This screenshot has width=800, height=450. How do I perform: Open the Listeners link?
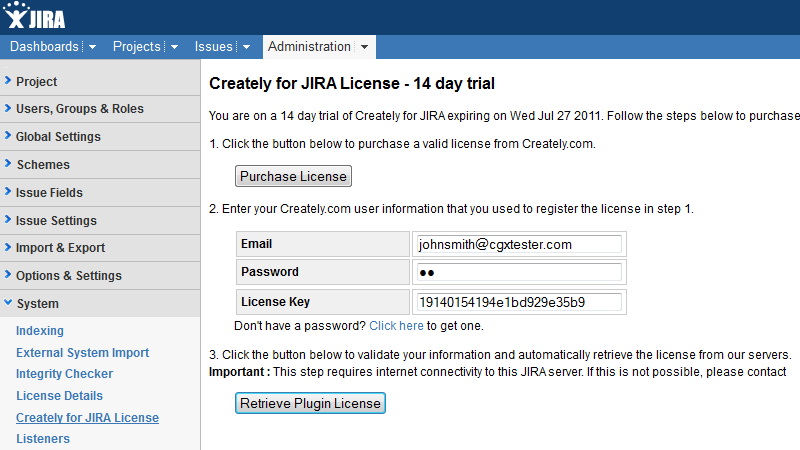pyautogui.click(x=43, y=439)
